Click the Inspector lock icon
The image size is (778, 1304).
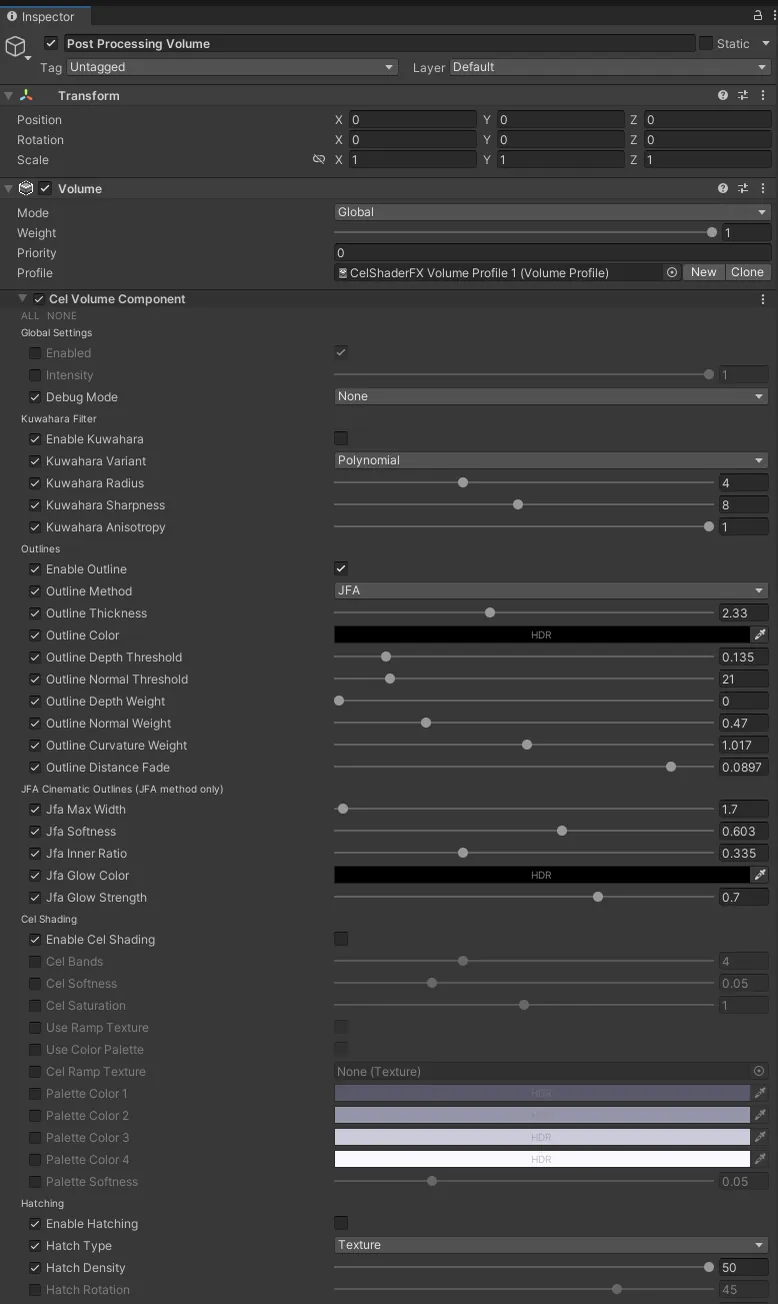point(757,16)
